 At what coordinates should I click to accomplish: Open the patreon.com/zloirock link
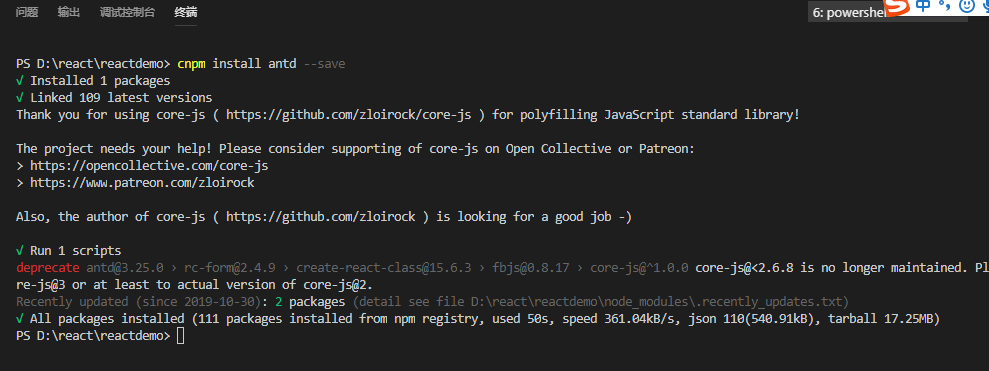point(142,183)
